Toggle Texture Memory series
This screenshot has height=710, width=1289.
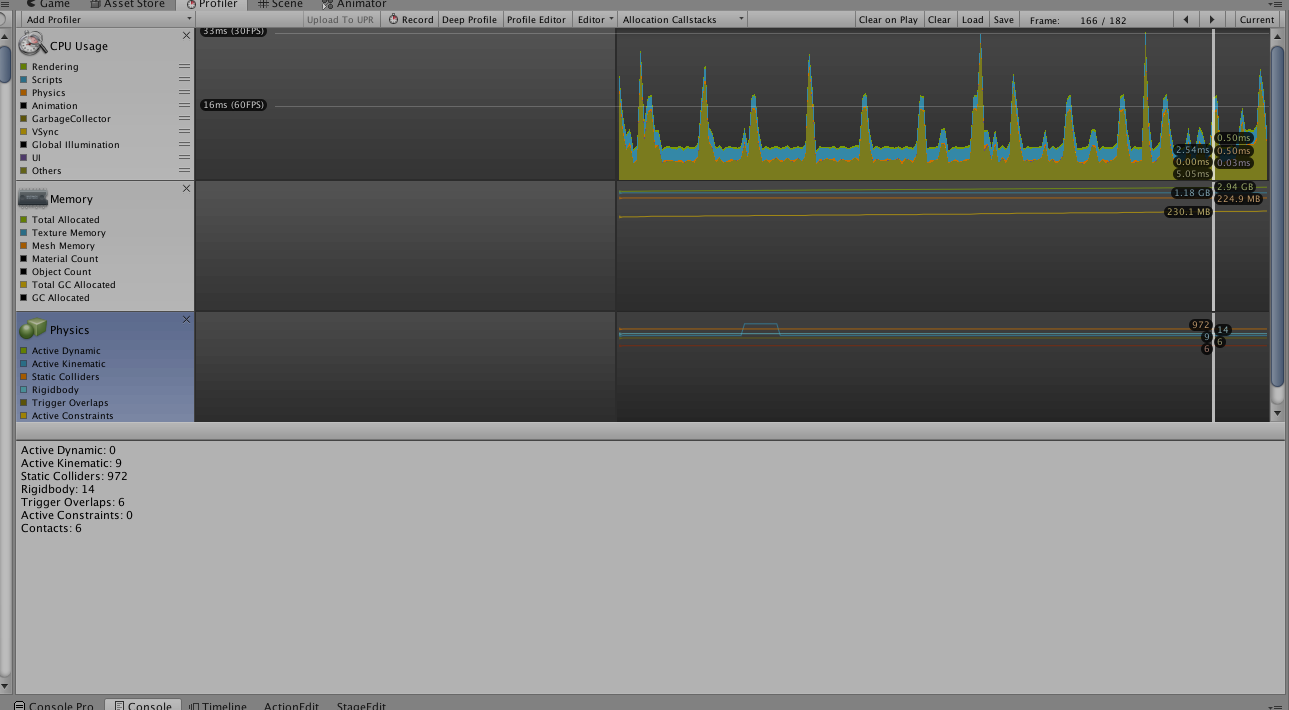pyautogui.click(x=23, y=233)
